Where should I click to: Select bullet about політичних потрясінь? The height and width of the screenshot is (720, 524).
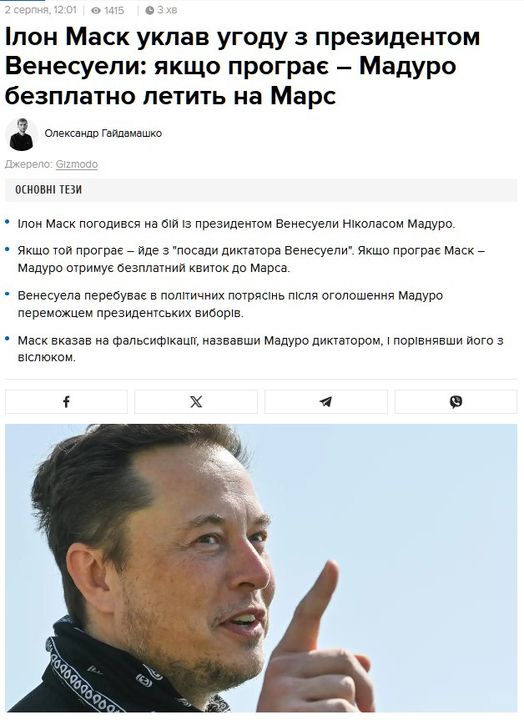click(x=230, y=304)
